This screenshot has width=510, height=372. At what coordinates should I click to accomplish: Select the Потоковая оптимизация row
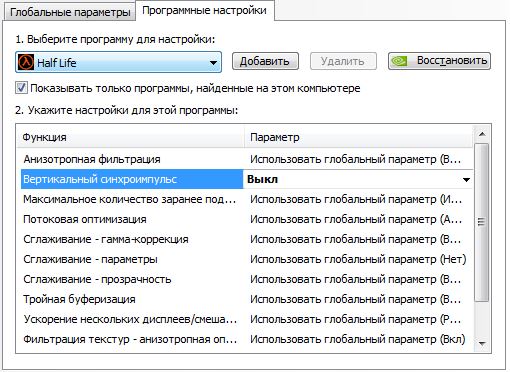tap(247, 219)
